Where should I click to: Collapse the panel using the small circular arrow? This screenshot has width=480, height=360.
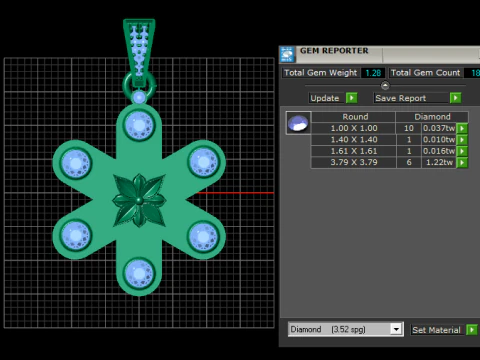pos(385,86)
